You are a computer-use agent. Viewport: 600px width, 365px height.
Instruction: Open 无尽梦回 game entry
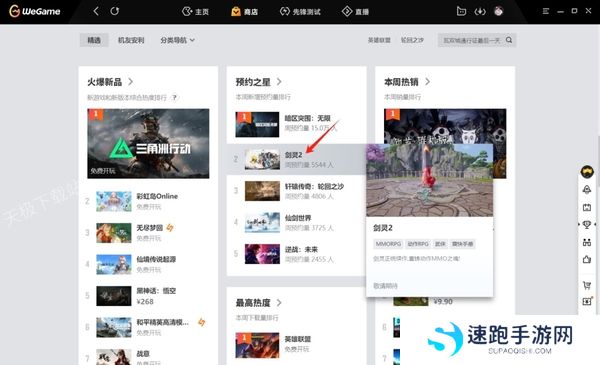tap(148, 233)
